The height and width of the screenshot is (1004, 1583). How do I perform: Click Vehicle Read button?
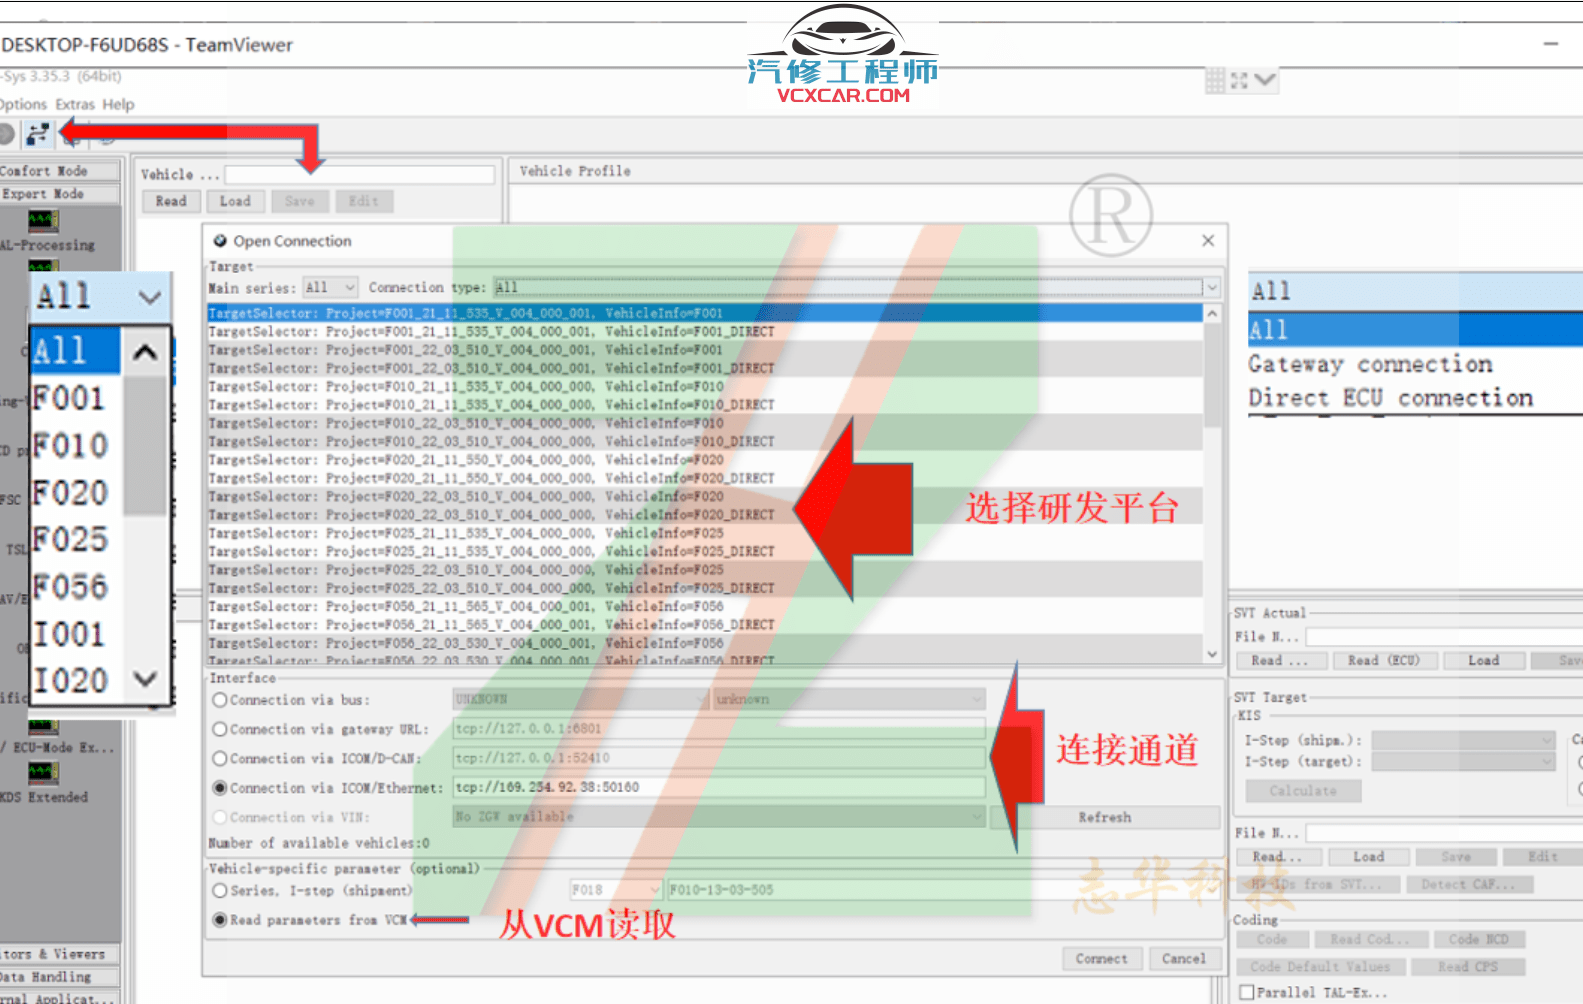click(171, 201)
